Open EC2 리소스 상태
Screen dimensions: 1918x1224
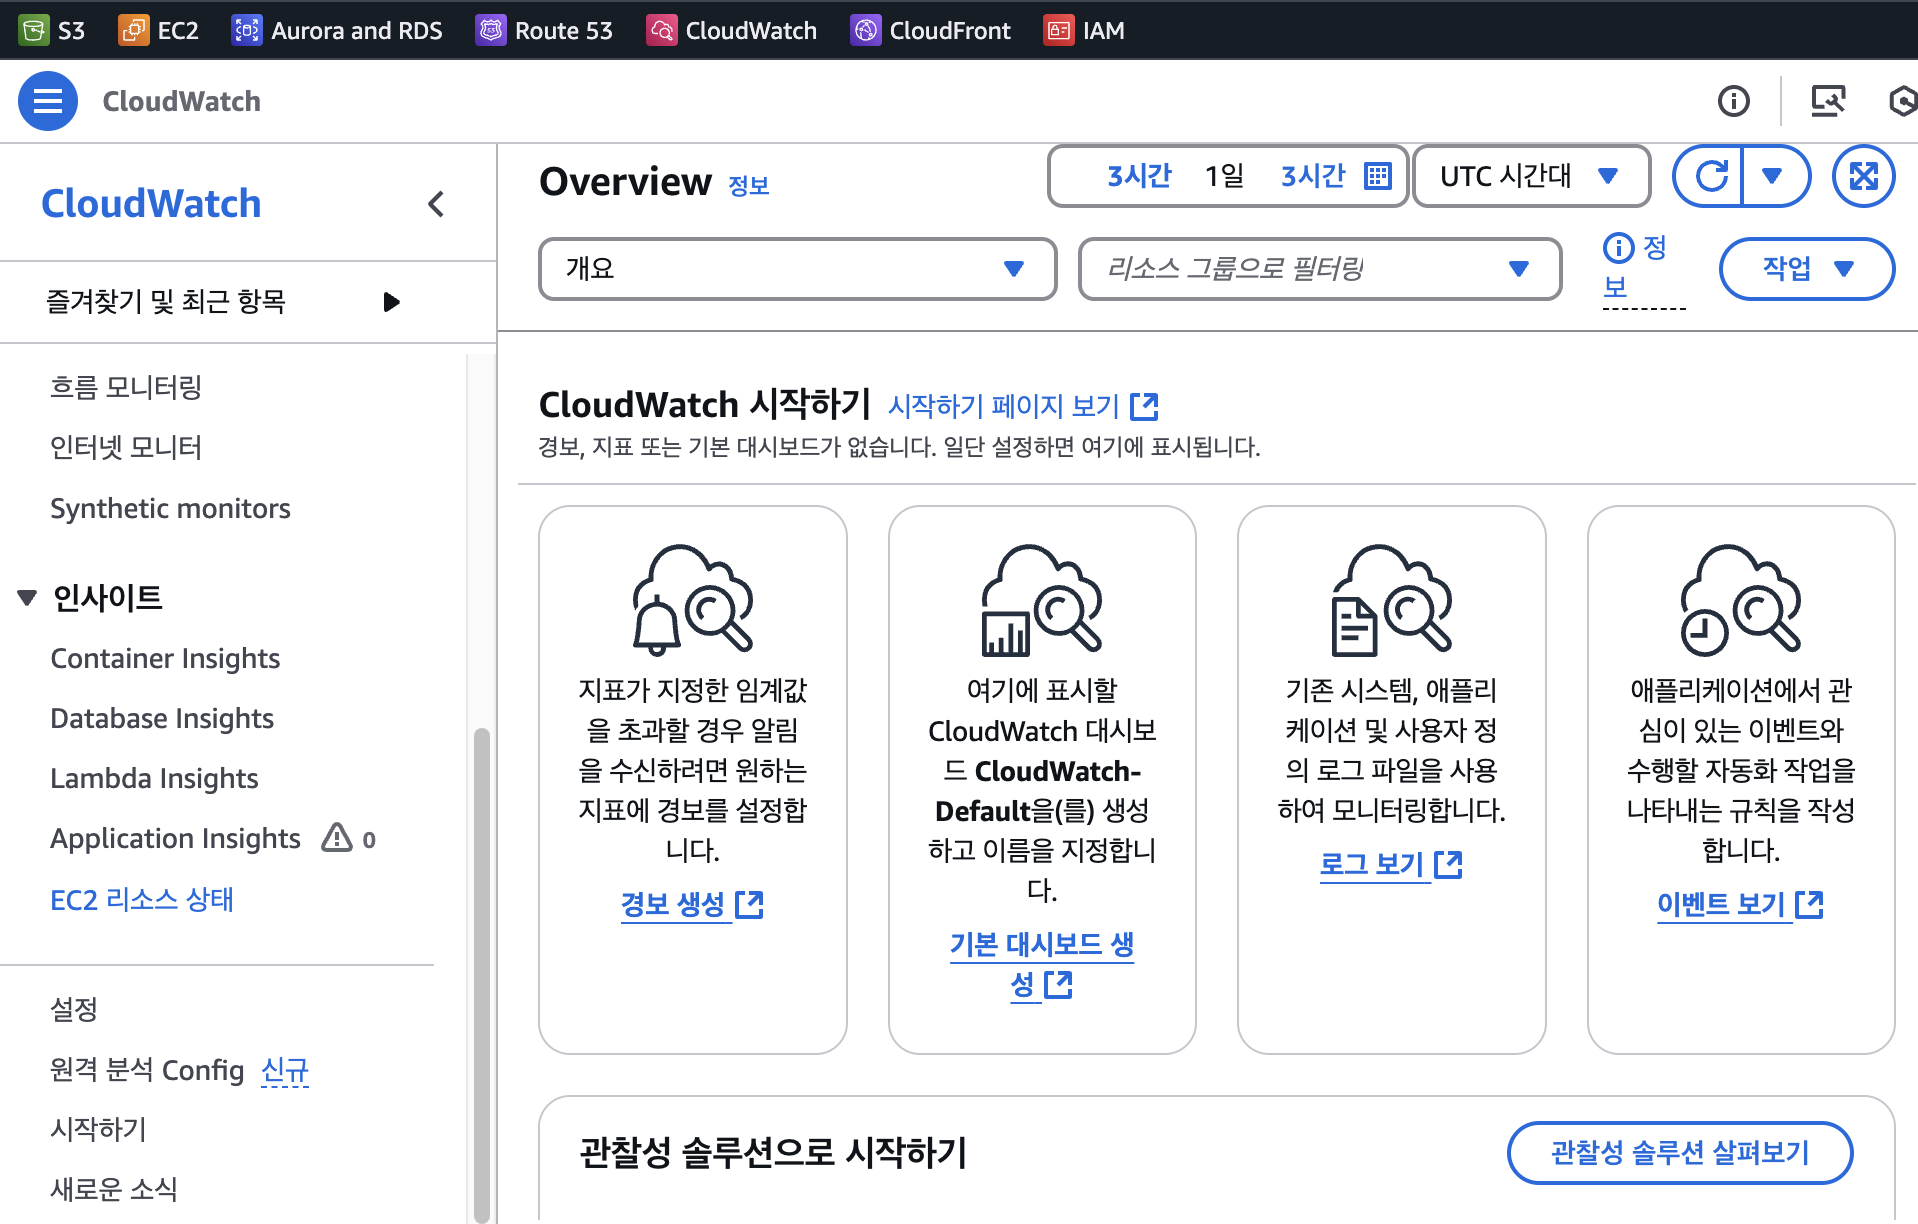pyautogui.click(x=142, y=899)
